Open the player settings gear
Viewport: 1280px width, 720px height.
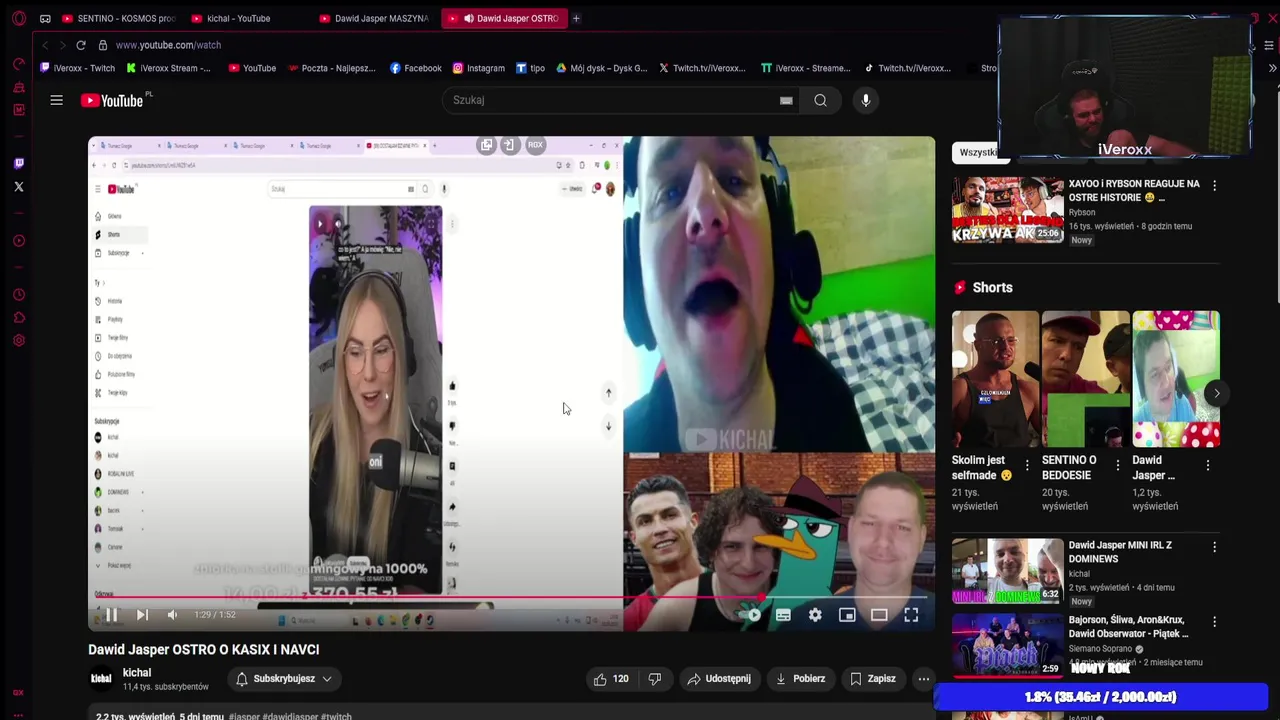(815, 615)
